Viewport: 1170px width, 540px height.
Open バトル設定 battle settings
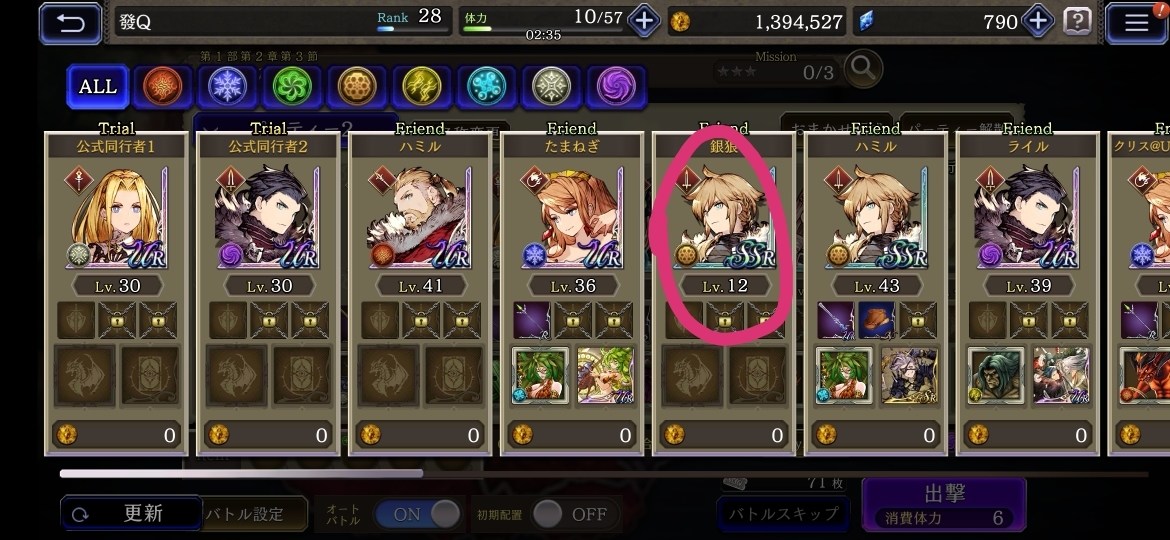pos(245,514)
